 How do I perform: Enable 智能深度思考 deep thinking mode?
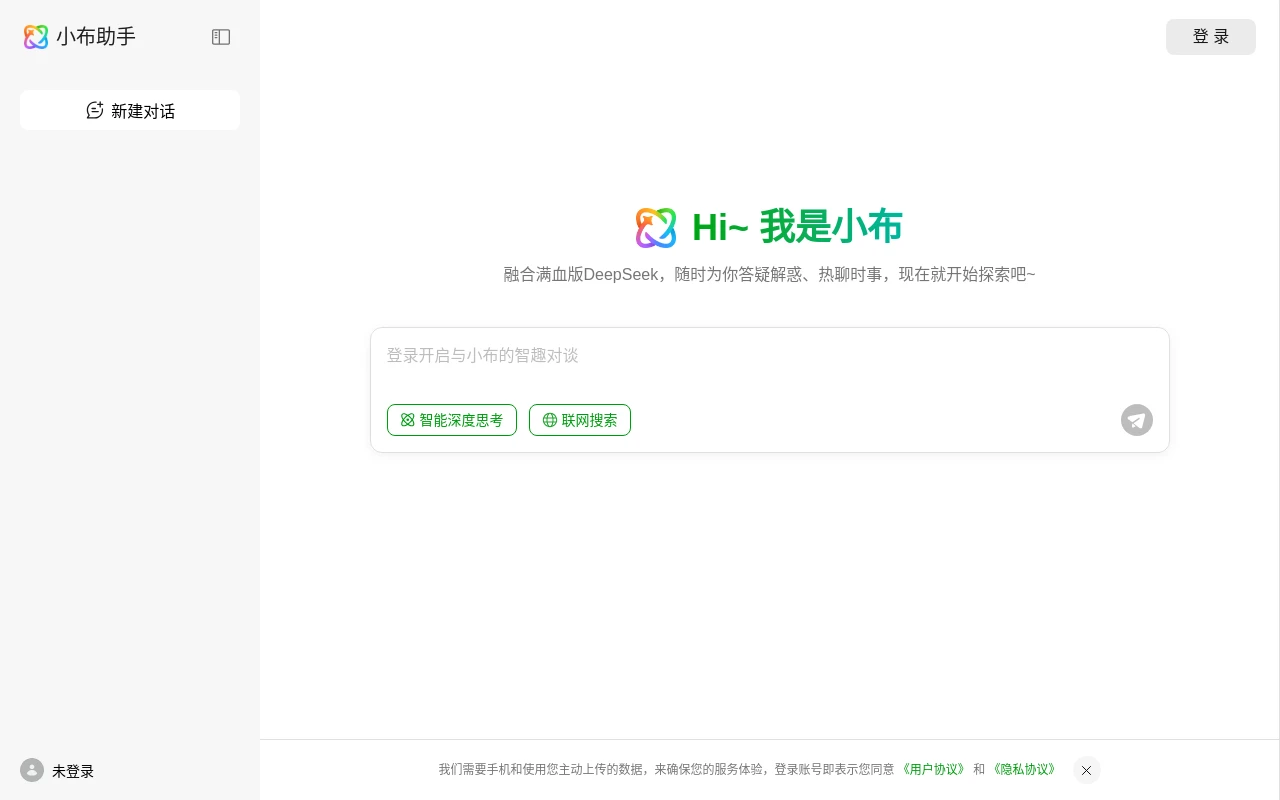pos(452,420)
